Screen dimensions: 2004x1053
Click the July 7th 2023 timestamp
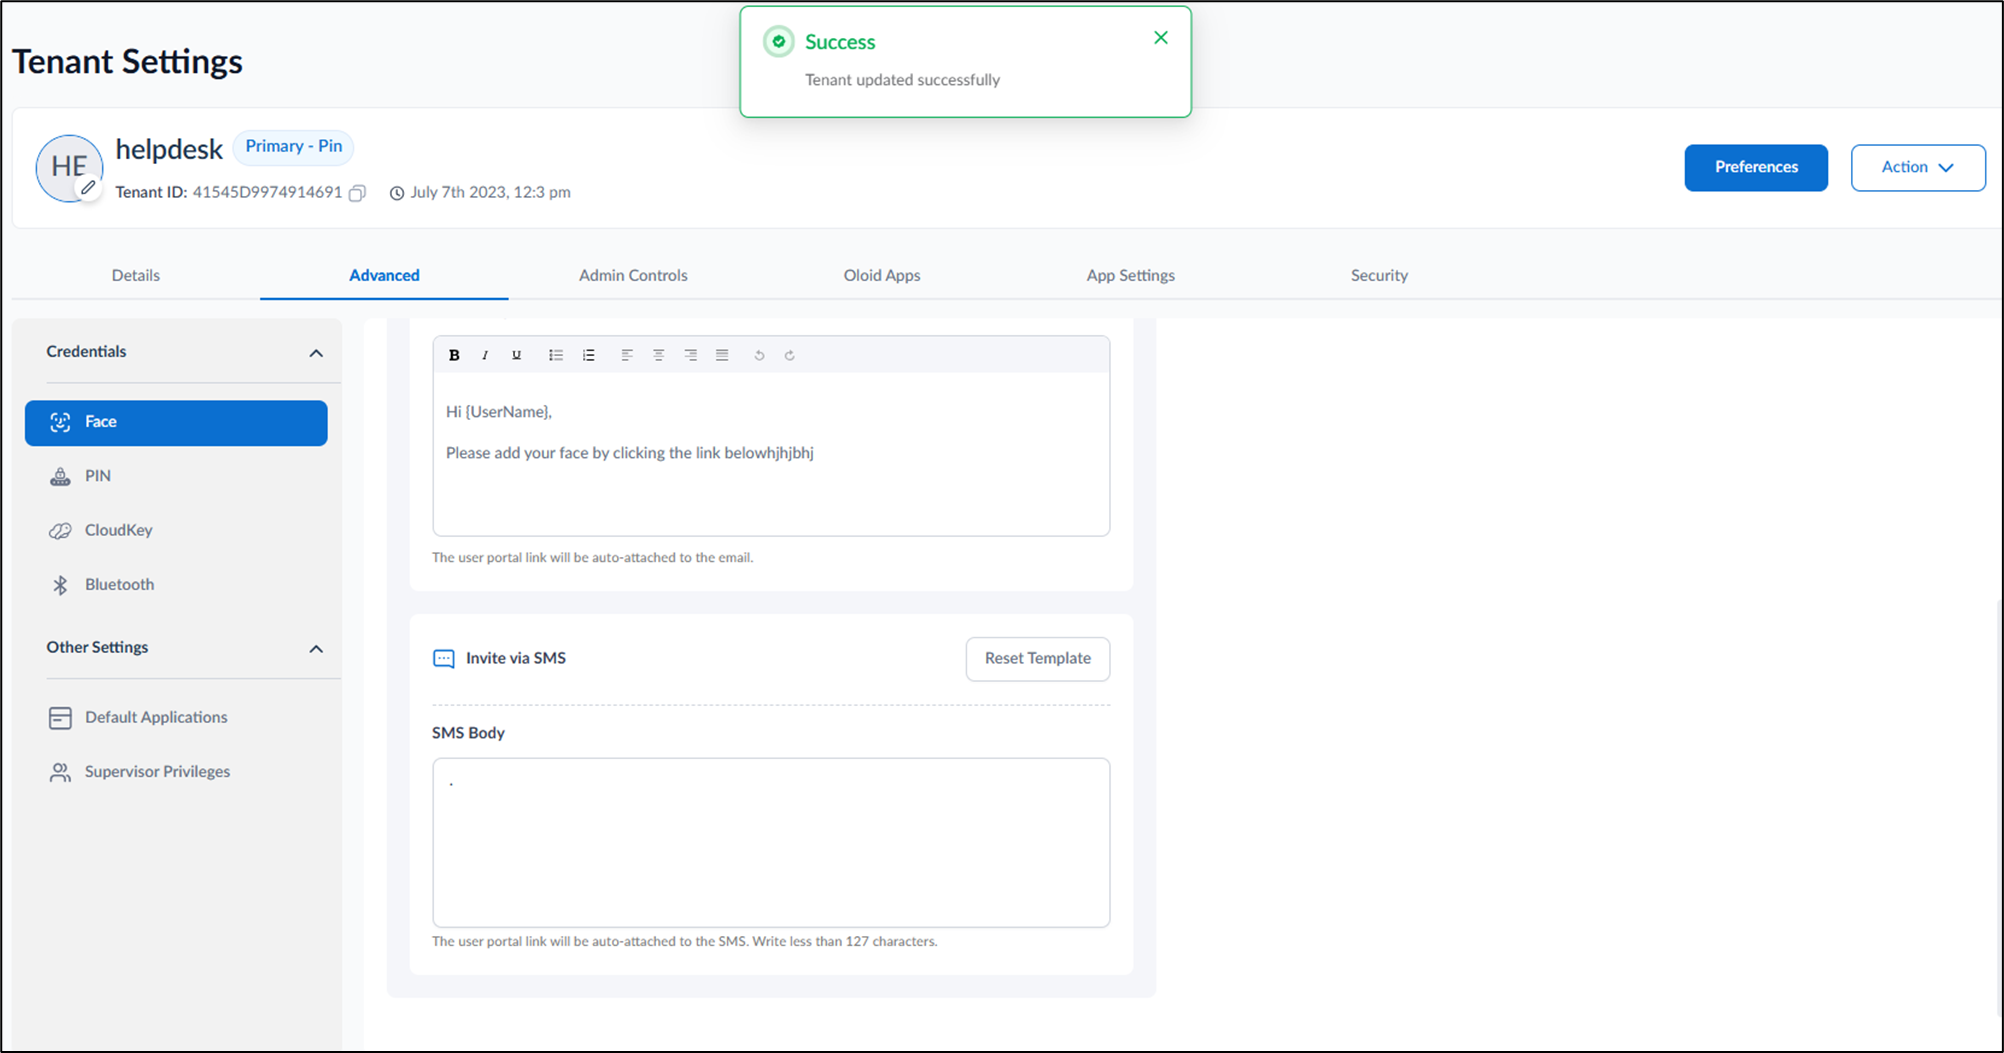pyautogui.click(x=490, y=193)
